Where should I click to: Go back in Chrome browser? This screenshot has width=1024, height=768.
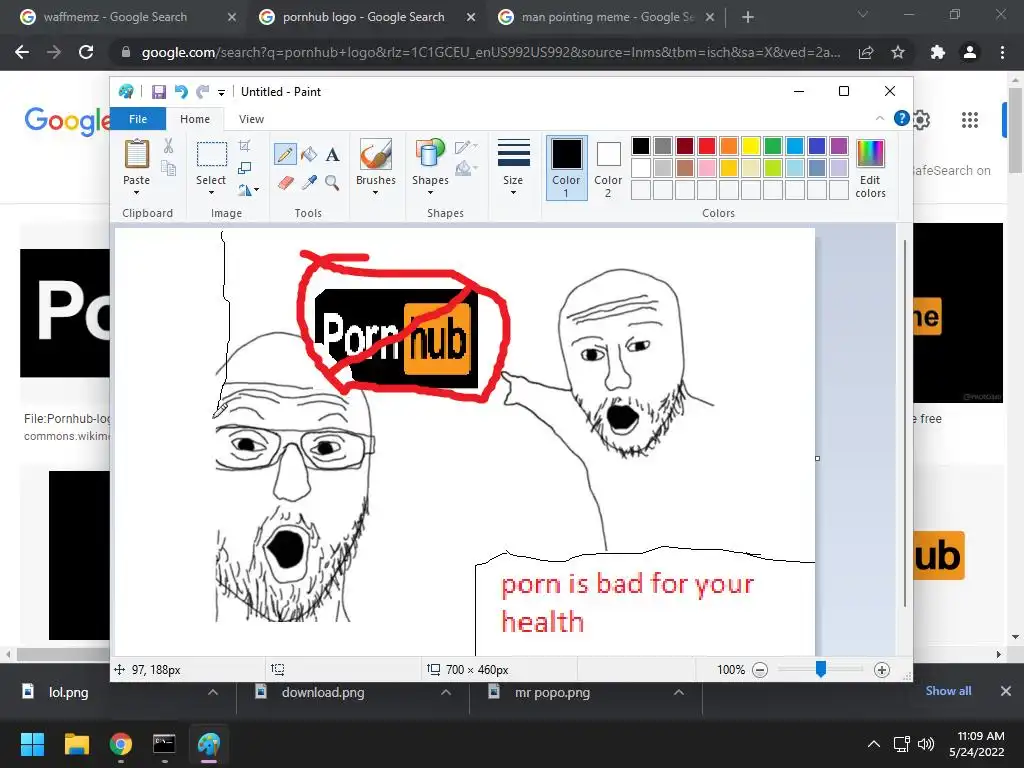pyautogui.click(x=22, y=52)
